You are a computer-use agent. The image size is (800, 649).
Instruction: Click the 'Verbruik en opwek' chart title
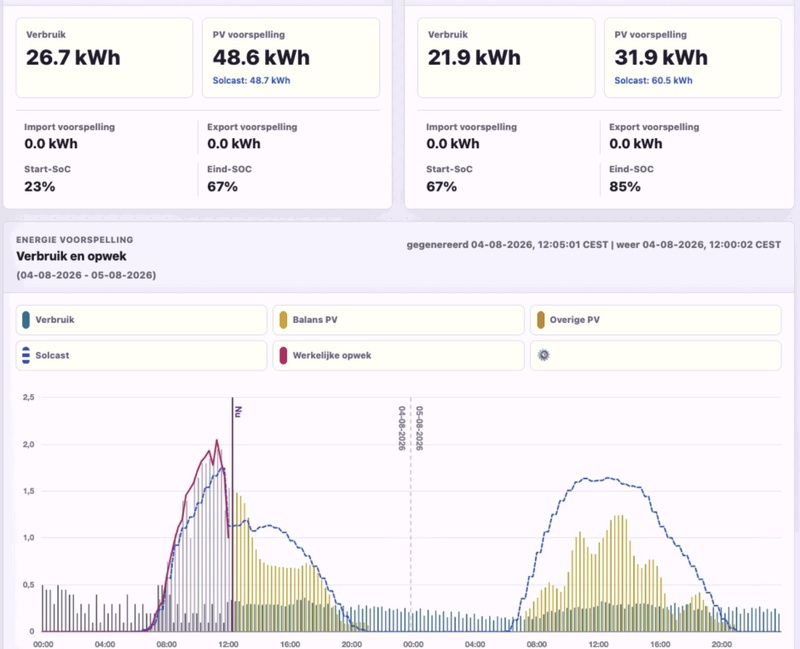pos(71,256)
